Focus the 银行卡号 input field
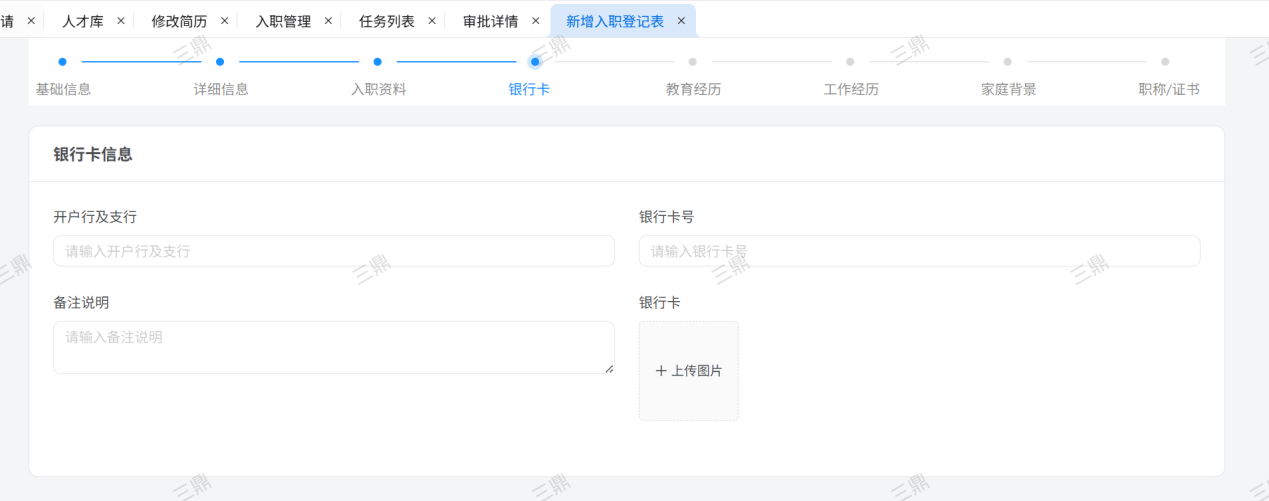This screenshot has width=1269, height=501. coord(919,251)
